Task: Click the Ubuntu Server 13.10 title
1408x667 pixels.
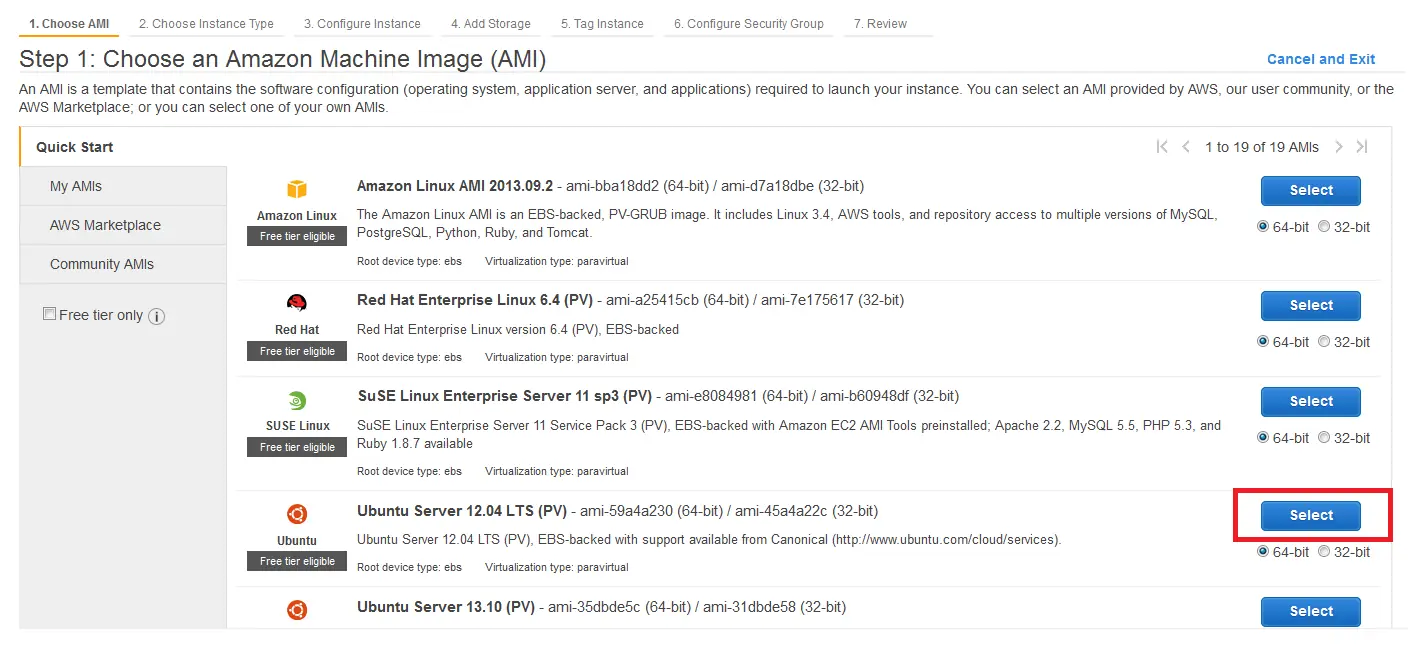Action: (x=446, y=607)
